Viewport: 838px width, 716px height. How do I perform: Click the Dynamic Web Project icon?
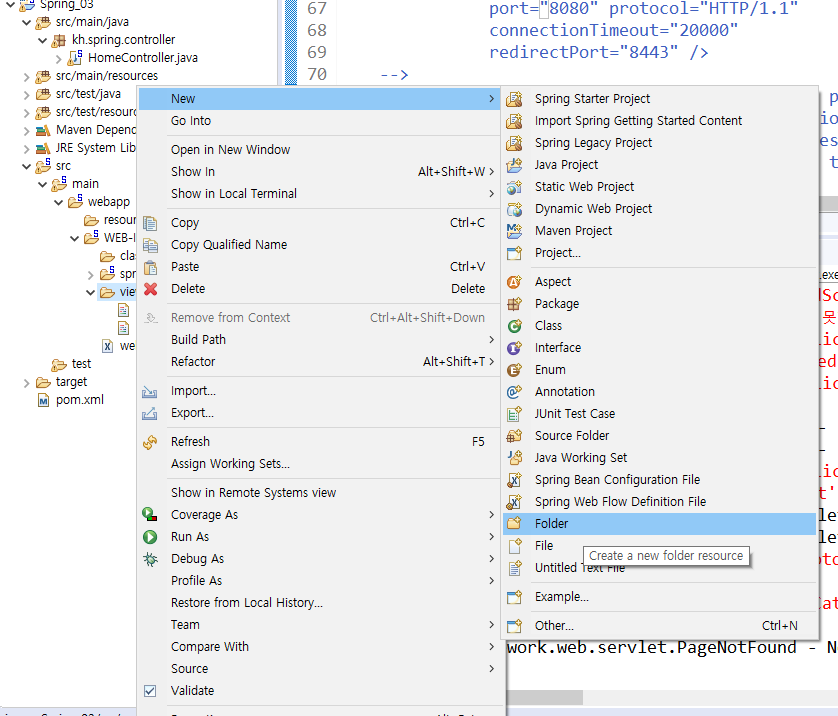click(x=514, y=209)
